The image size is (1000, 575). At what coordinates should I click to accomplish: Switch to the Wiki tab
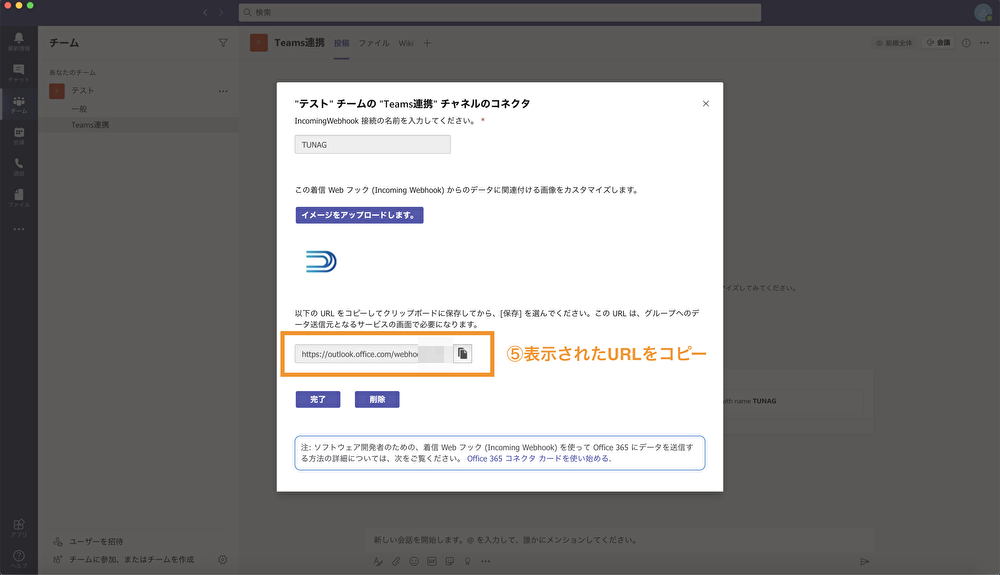pos(406,43)
